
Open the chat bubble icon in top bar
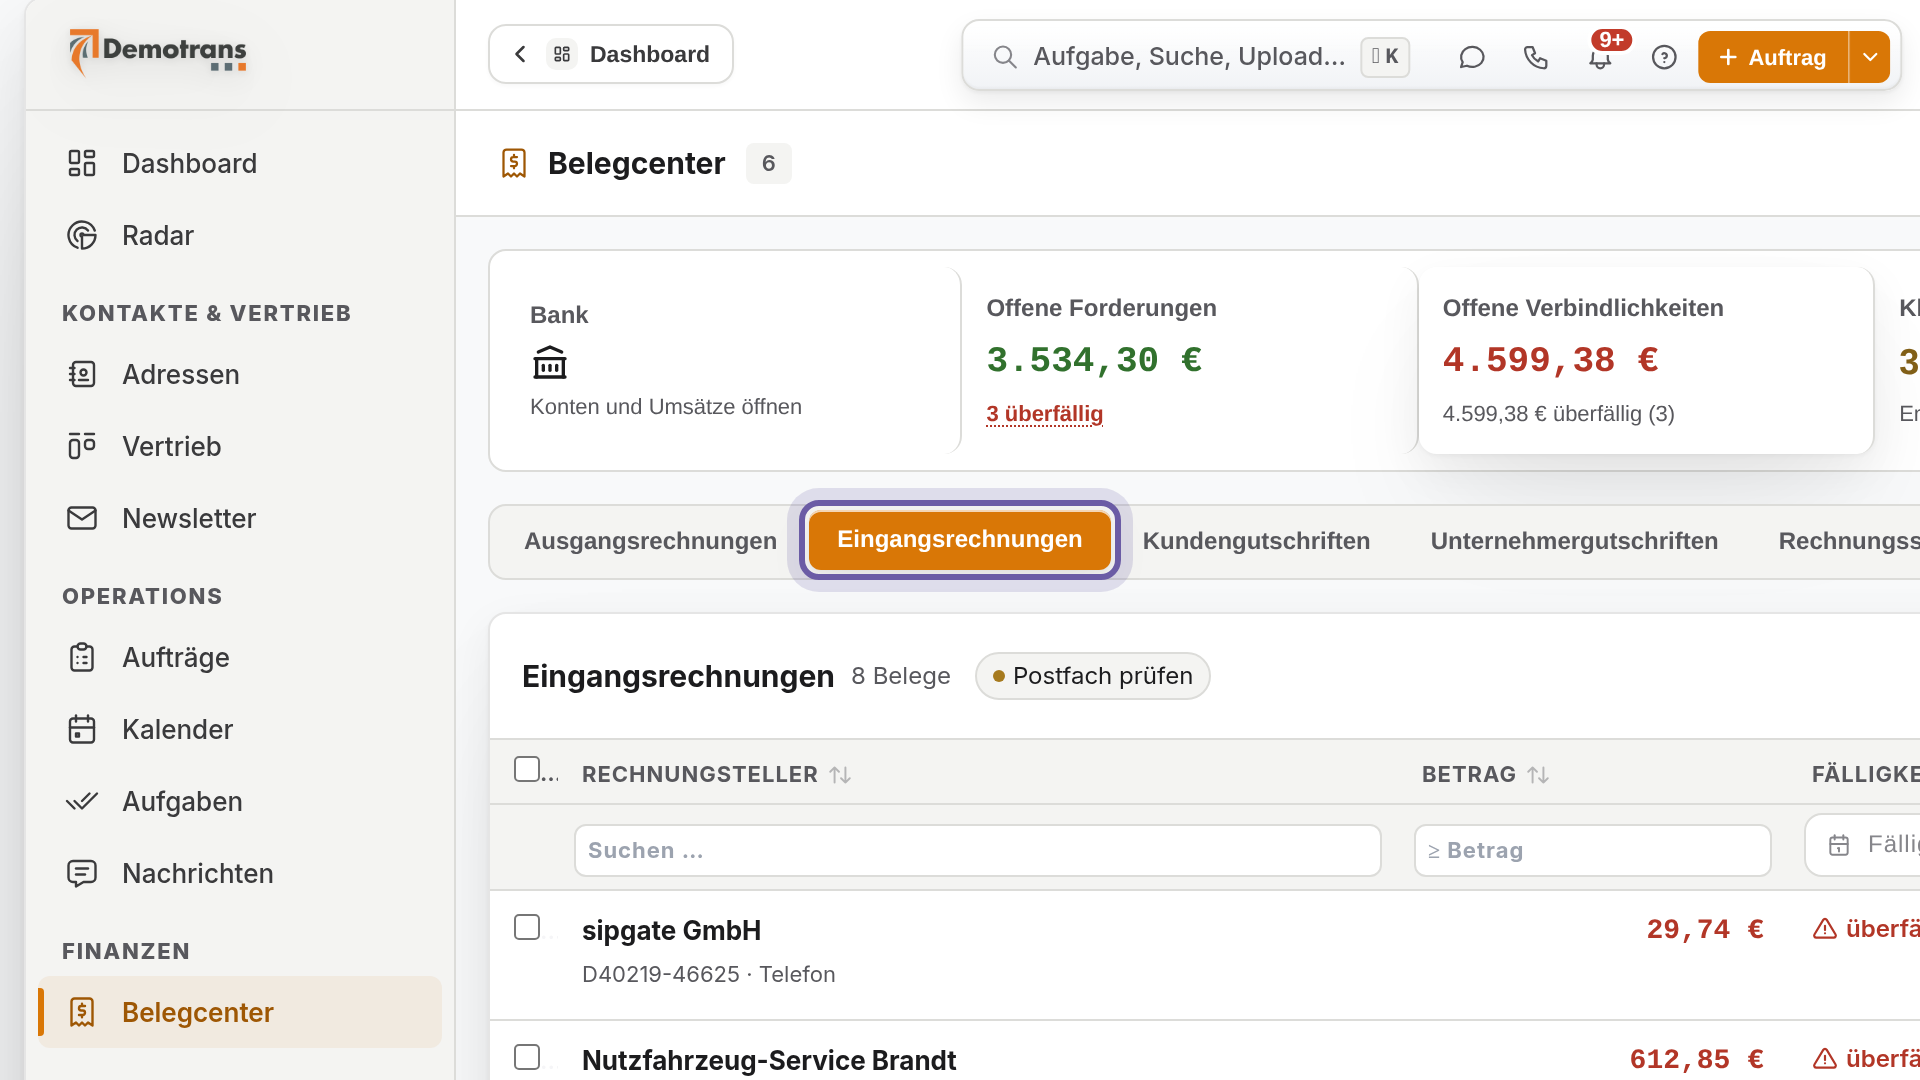pyautogui.click(x=1471, y=57)
